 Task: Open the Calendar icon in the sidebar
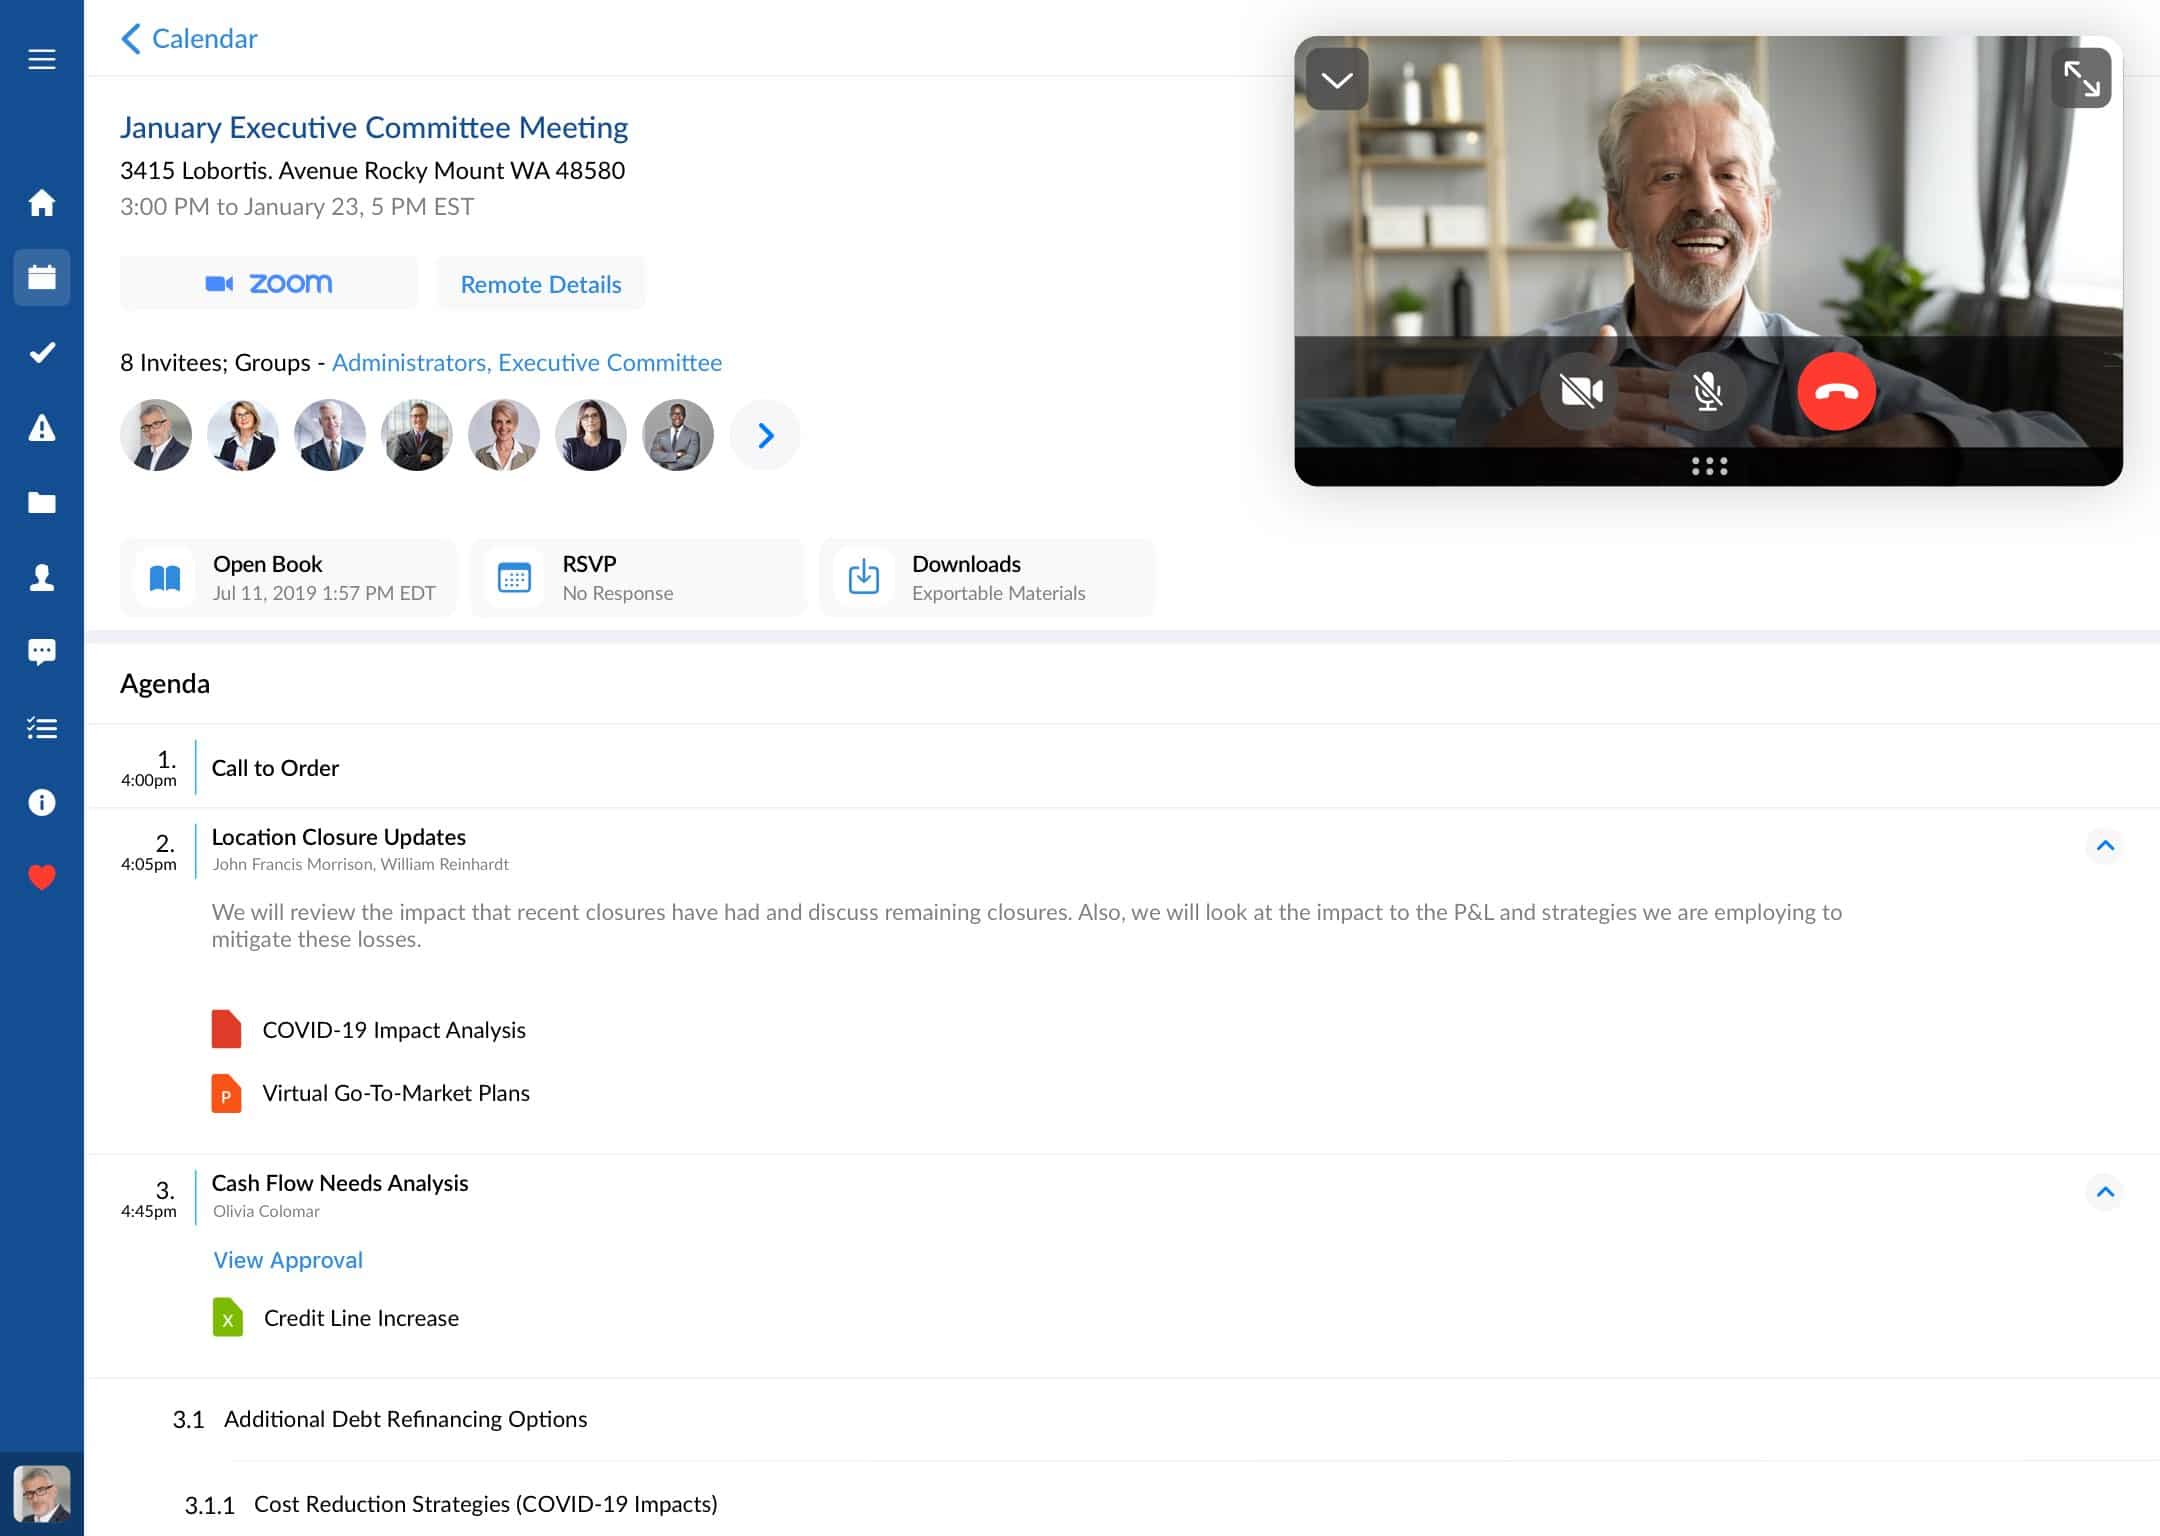41,277
